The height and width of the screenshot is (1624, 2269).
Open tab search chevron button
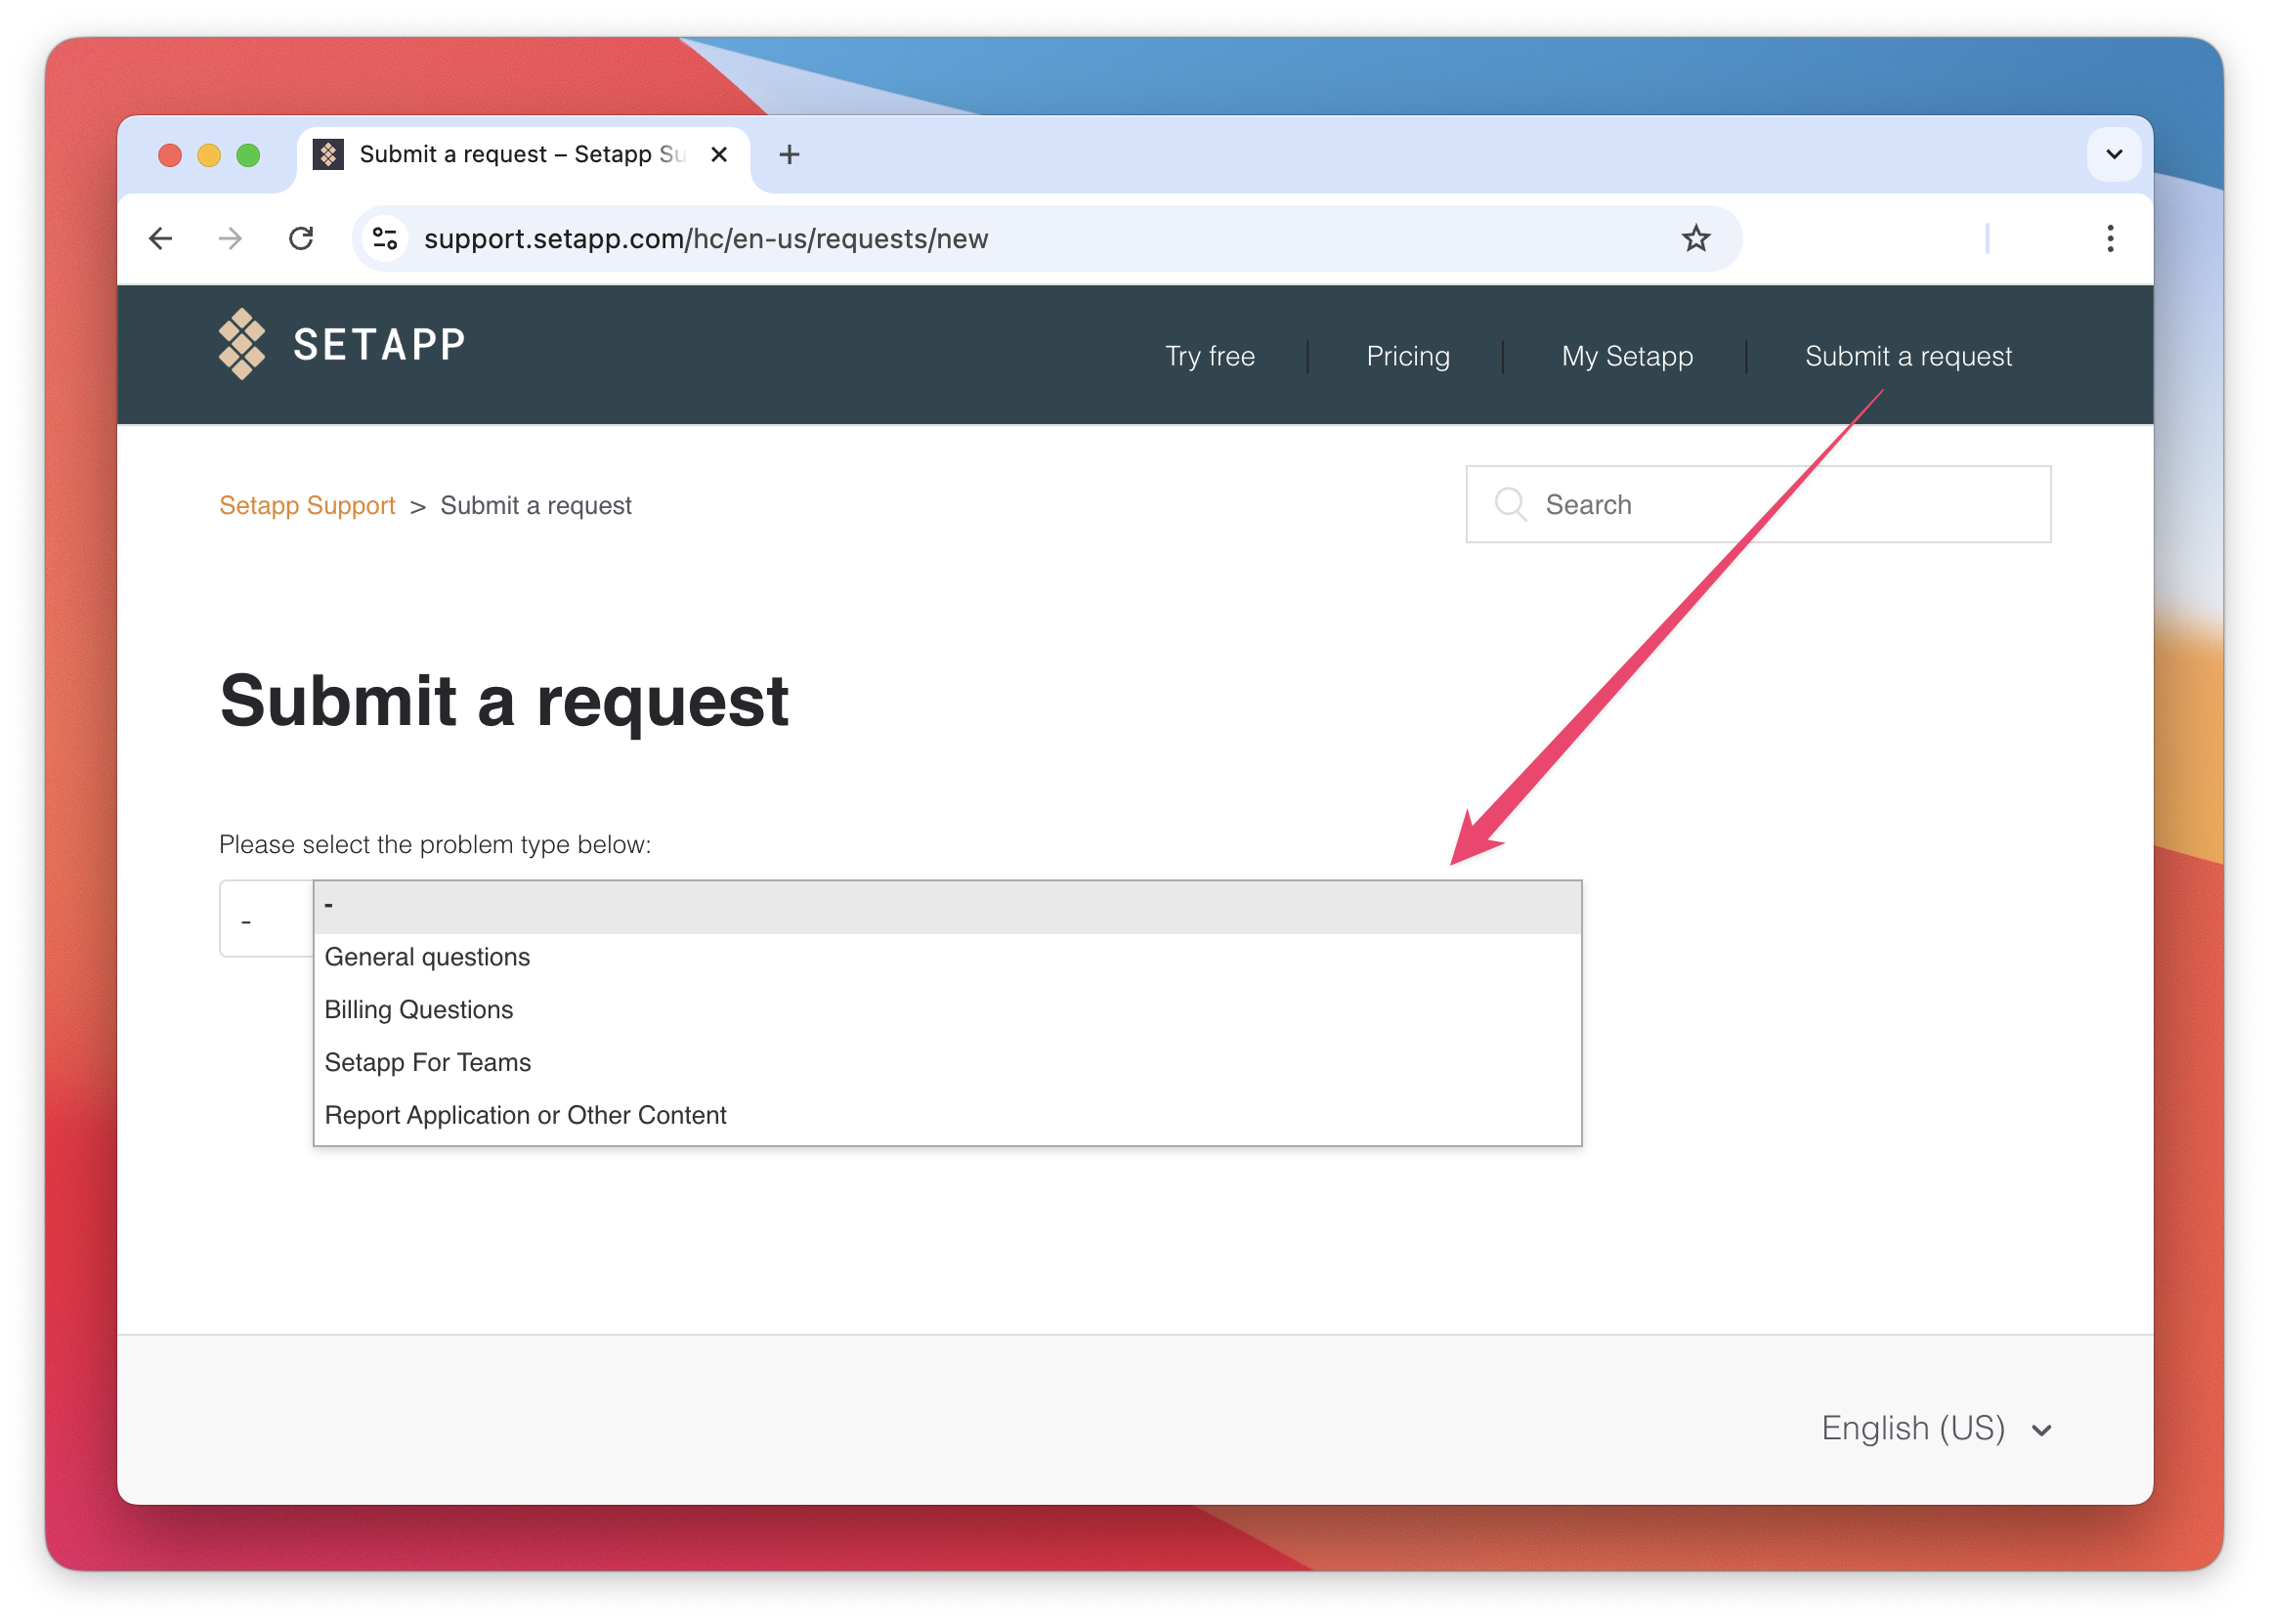(x=2114, y=154)
